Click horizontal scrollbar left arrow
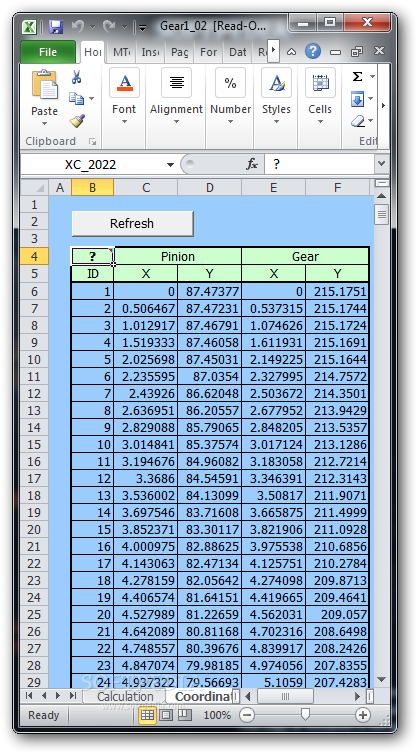 coord(249,696)
